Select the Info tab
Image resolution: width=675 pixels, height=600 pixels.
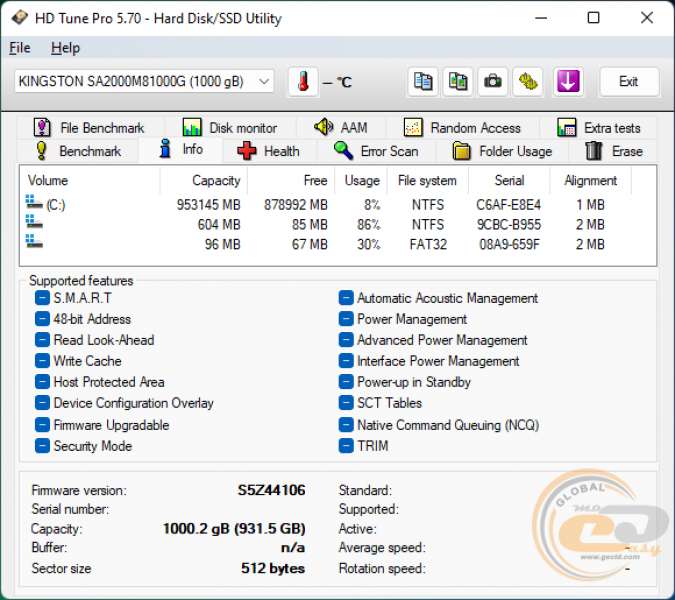[x=181, y=149]
